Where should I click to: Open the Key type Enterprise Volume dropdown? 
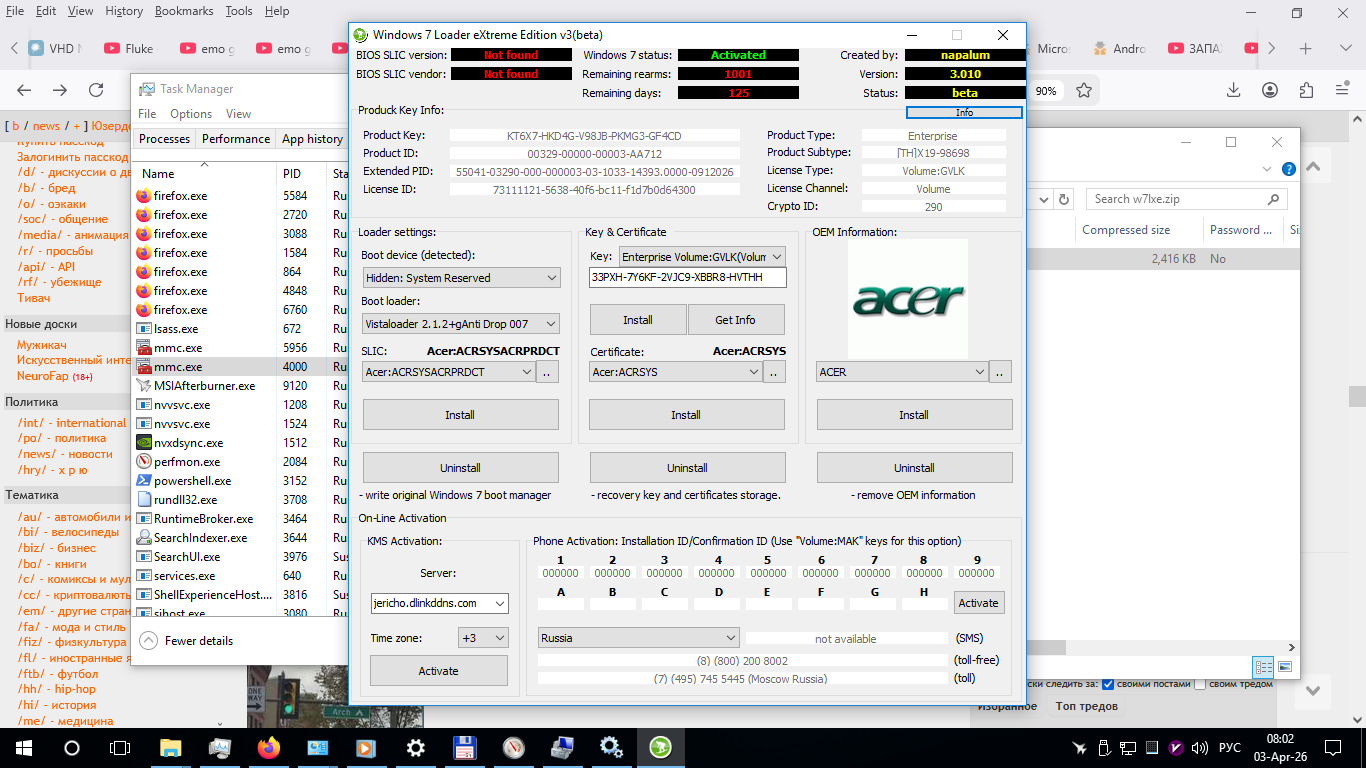point(703,257)
